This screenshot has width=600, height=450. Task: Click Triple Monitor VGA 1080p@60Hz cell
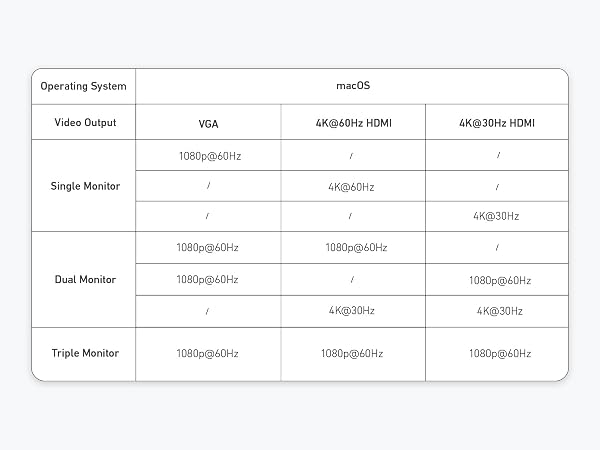point(208,354)
